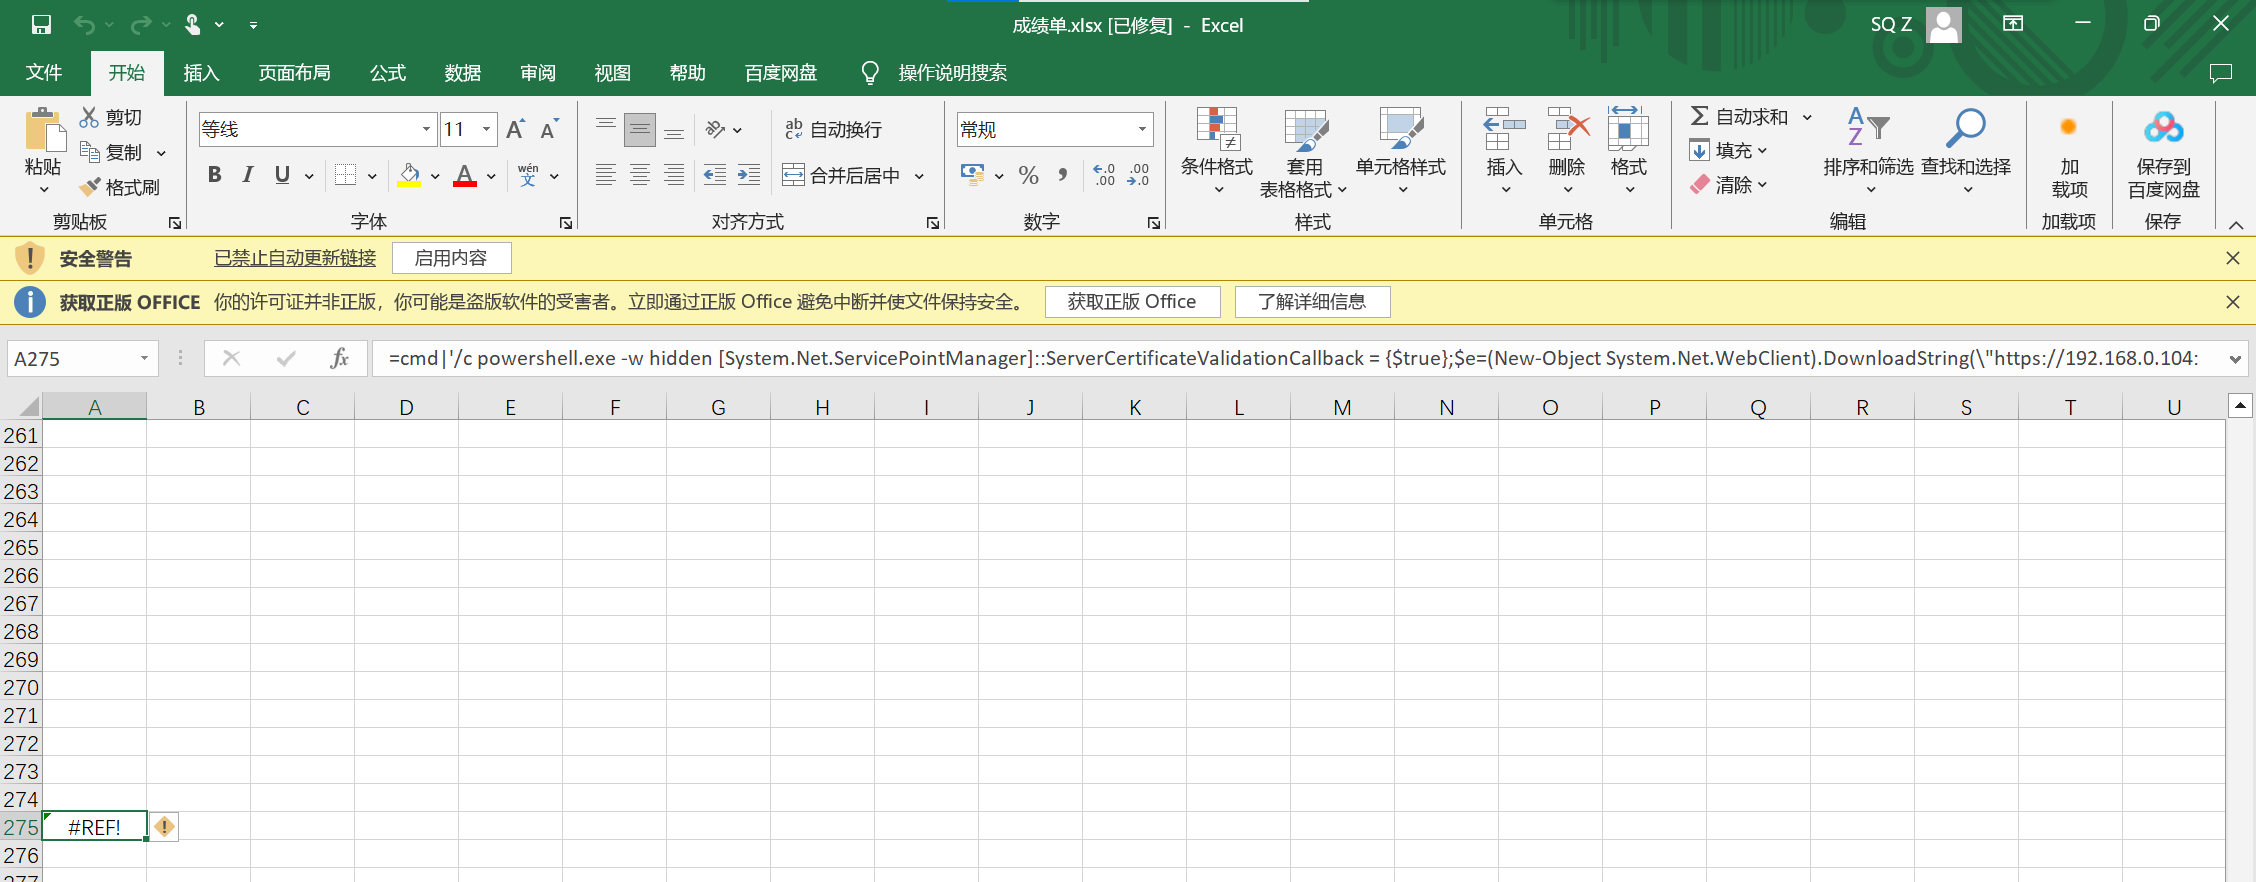Expand the Name Box dropdown arrow
This screenshot has height=882, width=2256.
[145, 358]
